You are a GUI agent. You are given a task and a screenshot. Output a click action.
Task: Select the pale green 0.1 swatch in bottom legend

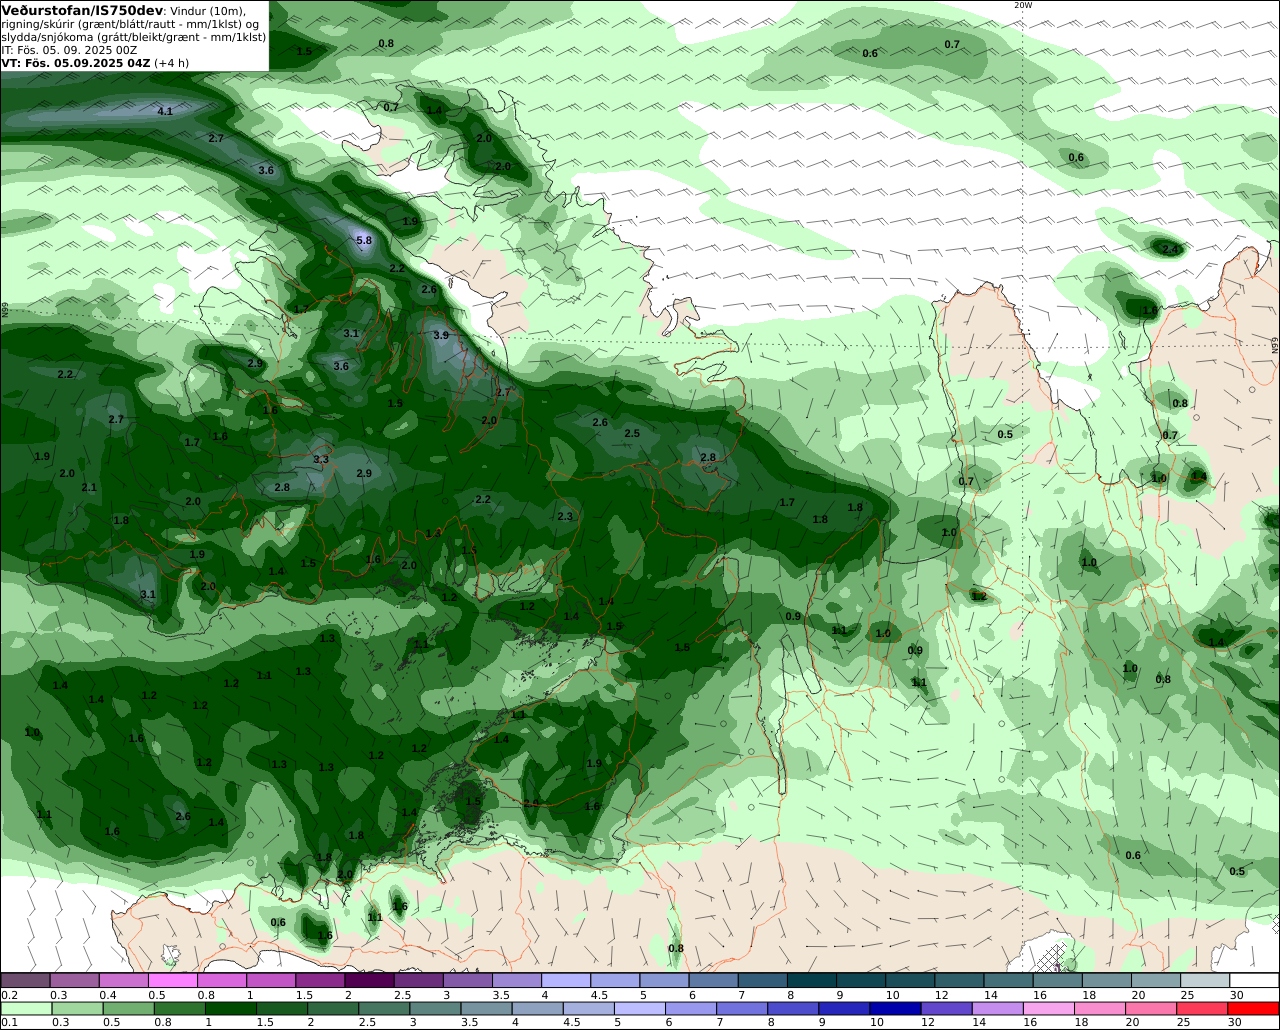point(25,1009)
